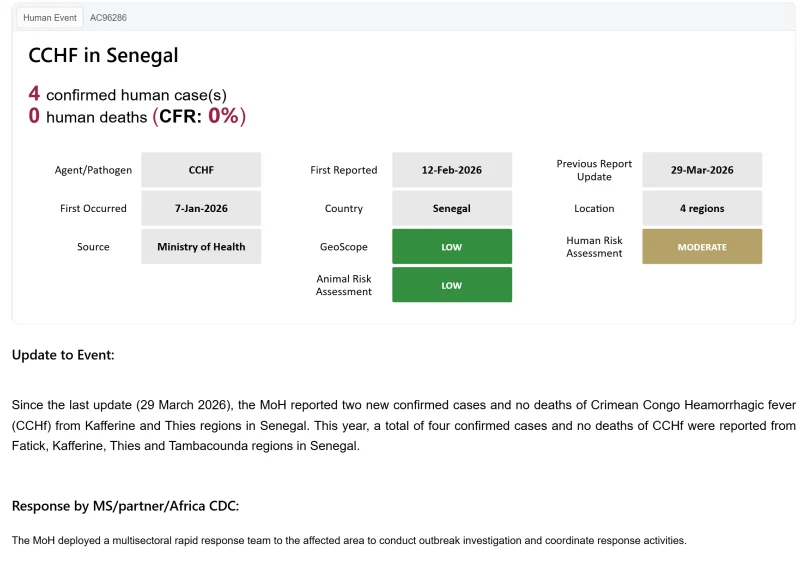Click the green GeoScope LOW badge

click(x=452, y=247)
